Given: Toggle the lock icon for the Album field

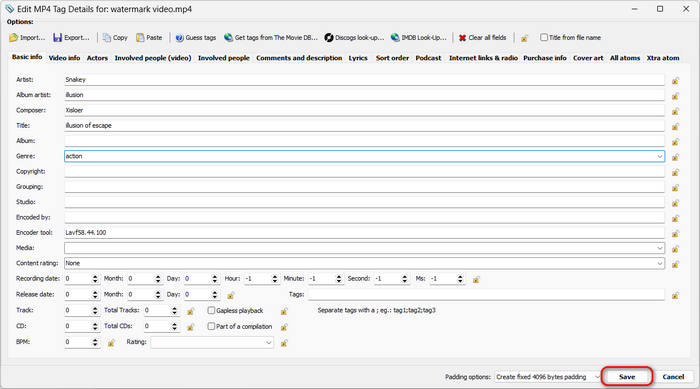Looking at the screenshot, I should point(675,142).
